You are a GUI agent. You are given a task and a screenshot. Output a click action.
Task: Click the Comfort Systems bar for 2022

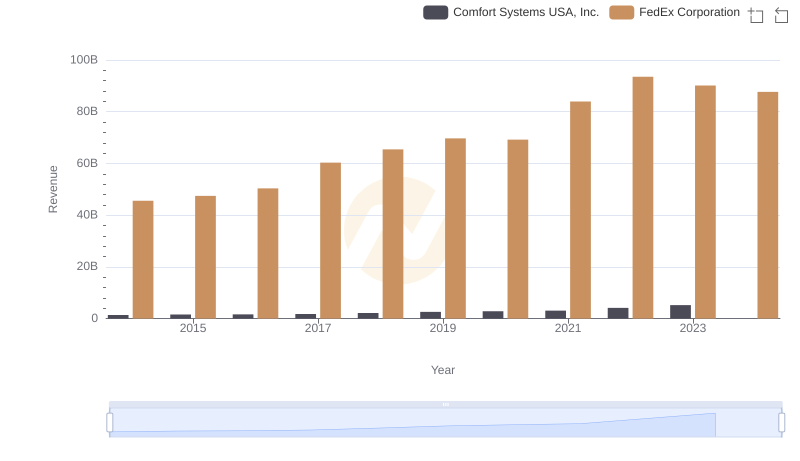[x=618, y=313]
